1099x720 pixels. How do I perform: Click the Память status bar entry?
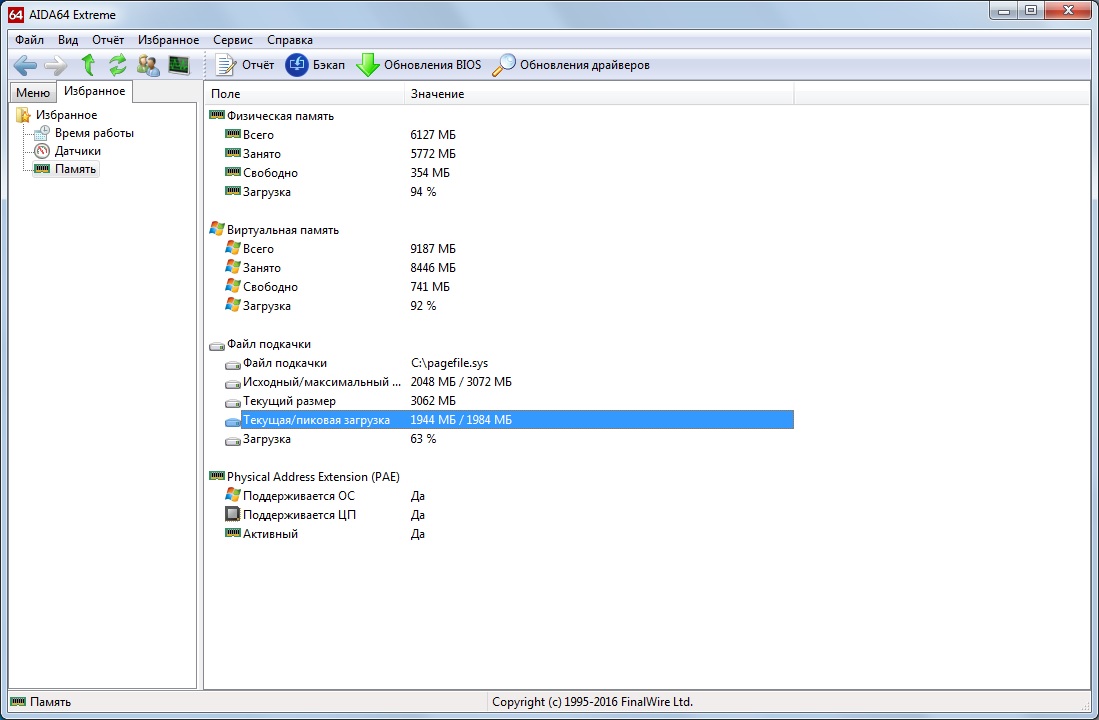click(42, 702)
